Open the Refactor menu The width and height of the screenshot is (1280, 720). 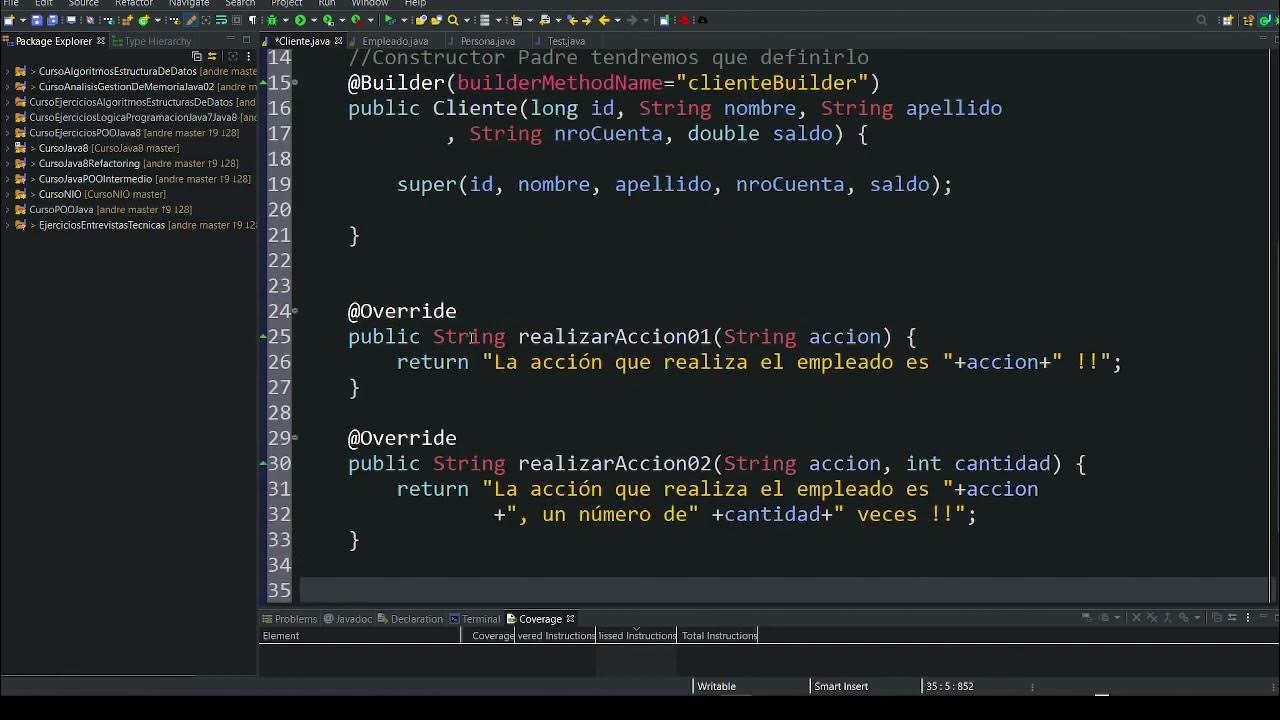(x=133, y=3)
